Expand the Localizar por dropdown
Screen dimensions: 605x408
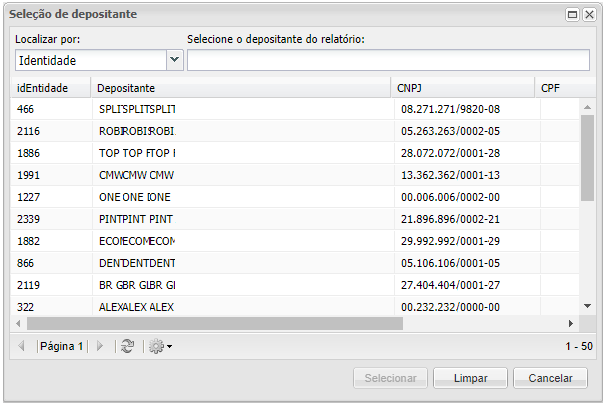click(175, 60)
